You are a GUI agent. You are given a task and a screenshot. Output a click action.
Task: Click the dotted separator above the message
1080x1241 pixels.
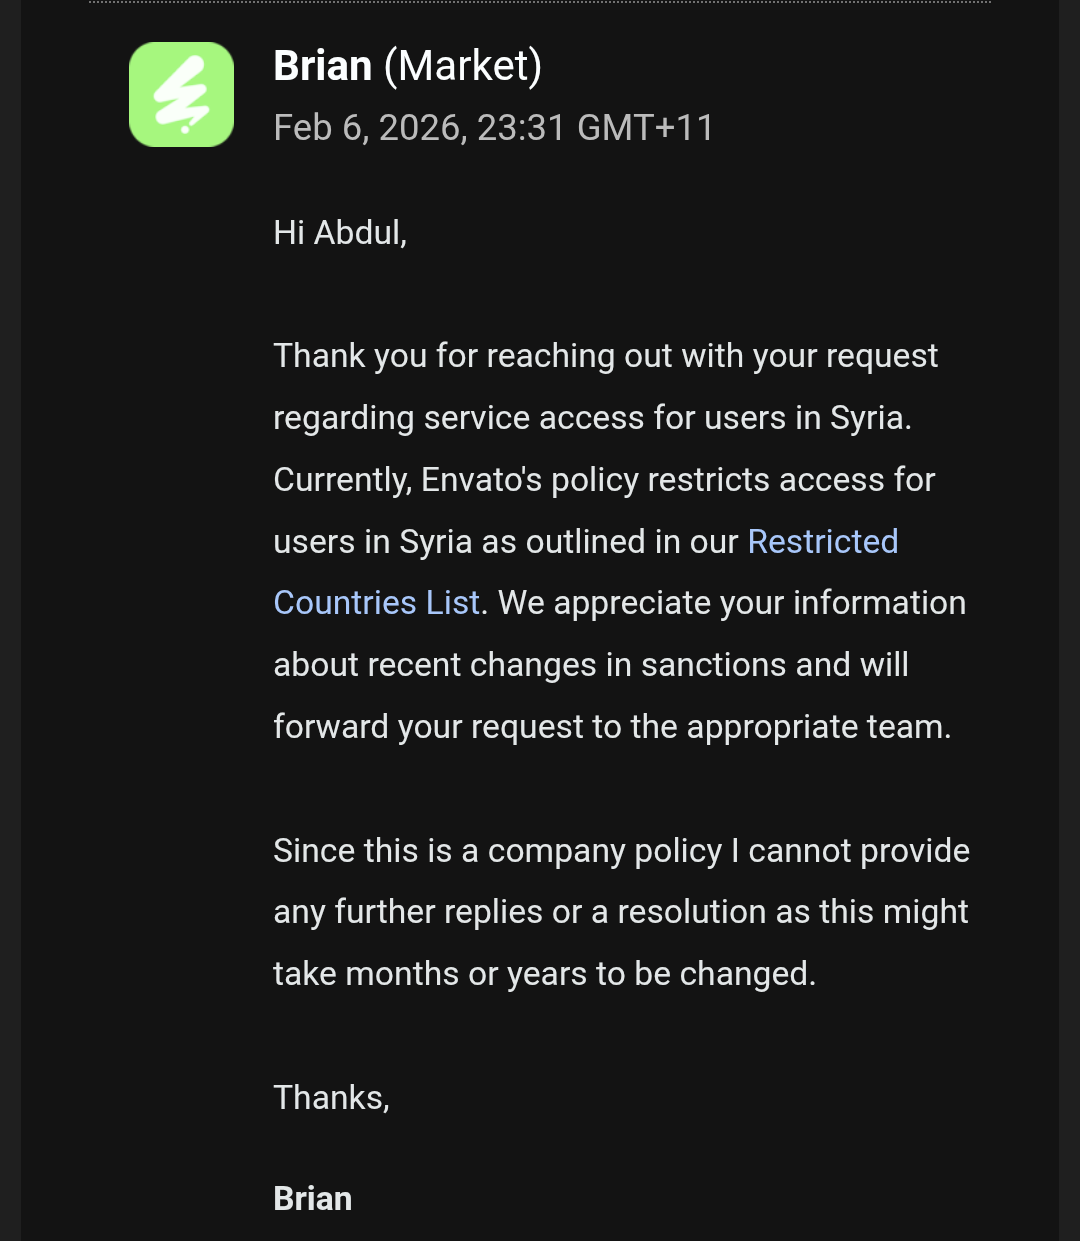click(540, 3)
